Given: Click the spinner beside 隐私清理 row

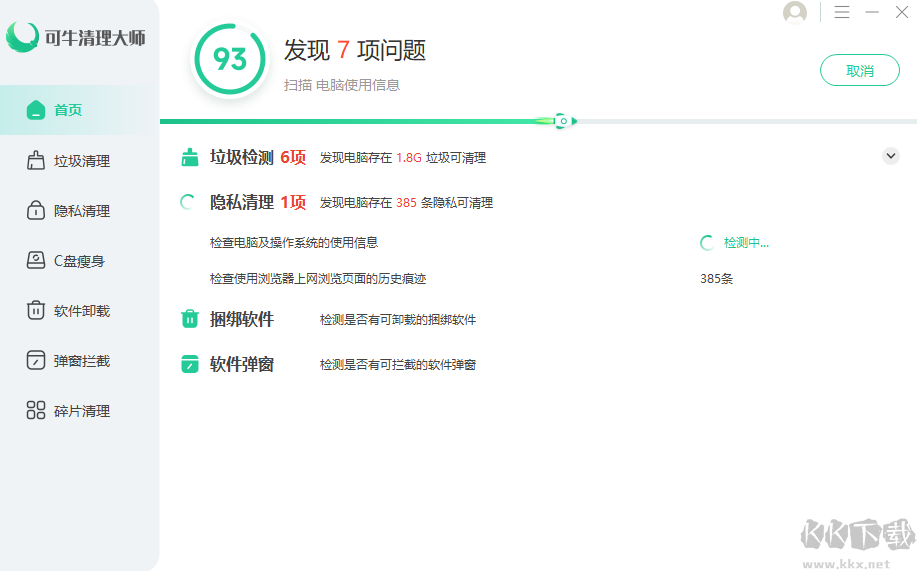Looking at the screenshot, I should pos(188,202).
